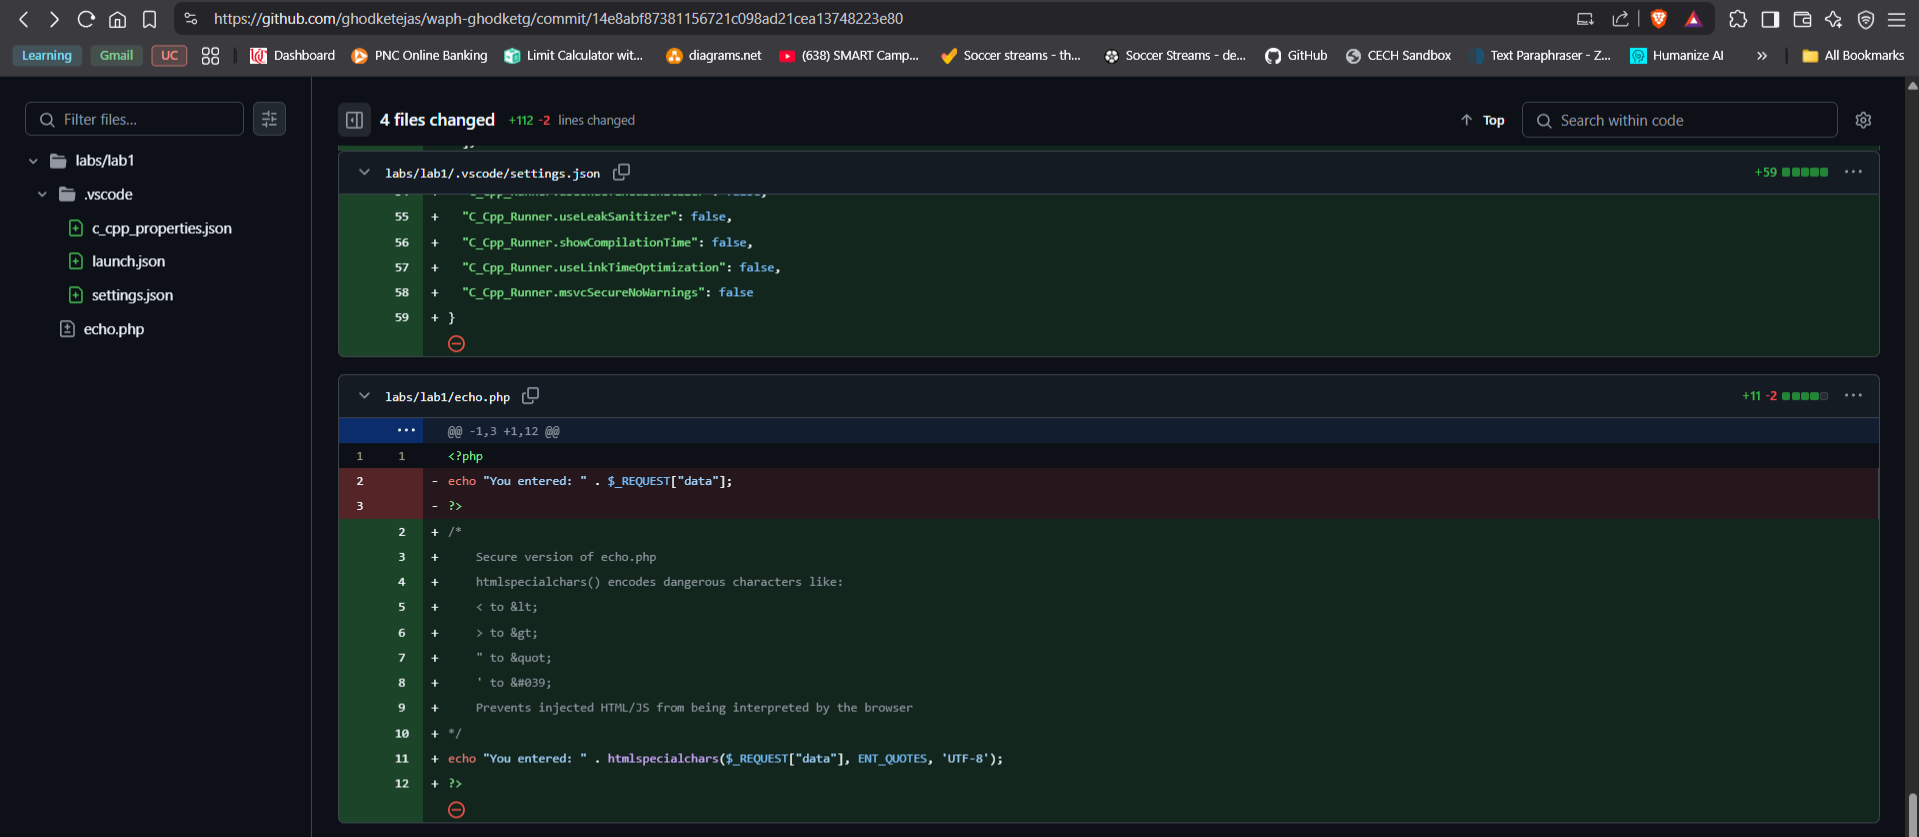Reload the current page
The height and width of the screenshot is (837, 1919).
tap(86, 19)
